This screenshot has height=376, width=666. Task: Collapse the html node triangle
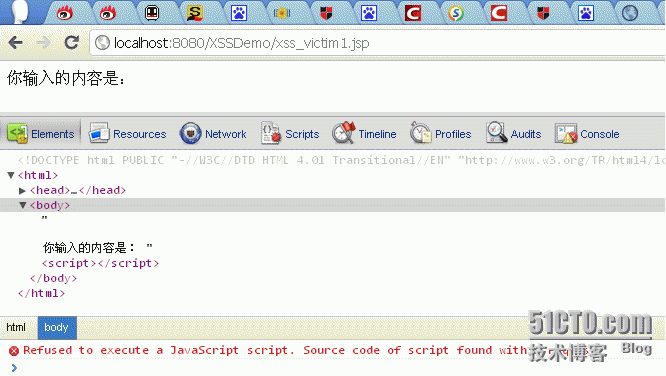click(x=11, y=175)
